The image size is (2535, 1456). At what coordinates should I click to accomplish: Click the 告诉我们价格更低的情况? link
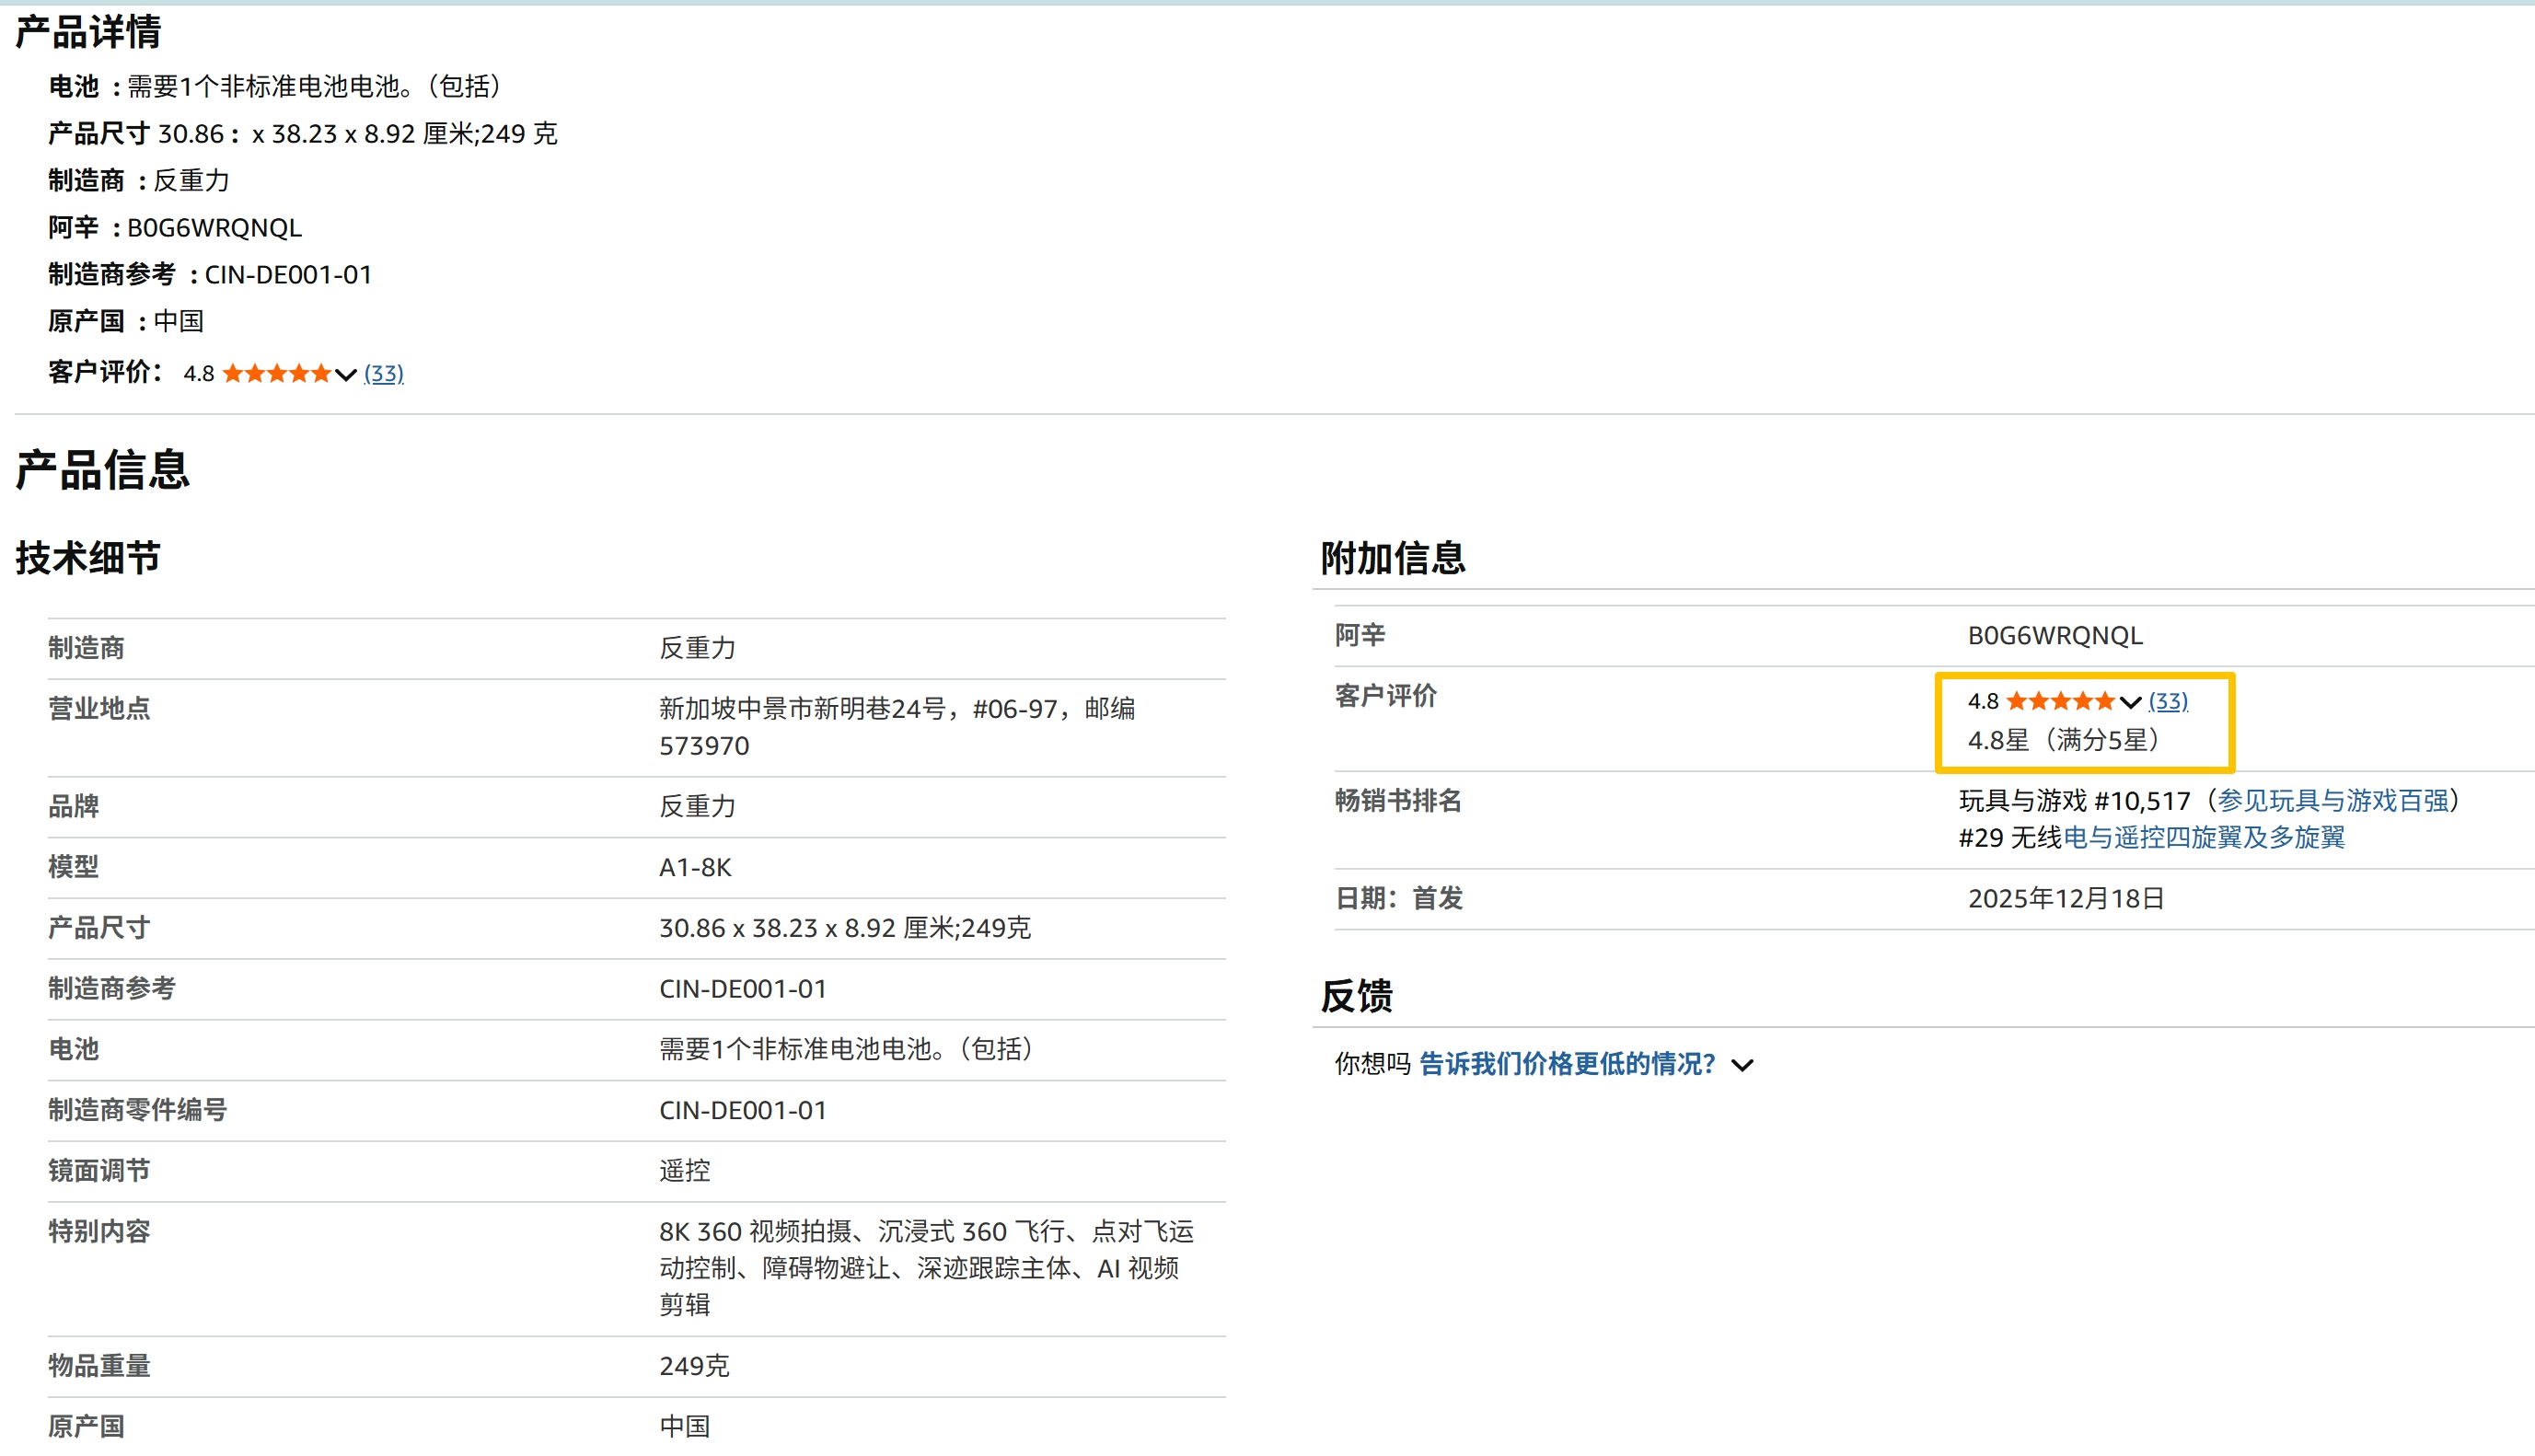(1567, 1064)
